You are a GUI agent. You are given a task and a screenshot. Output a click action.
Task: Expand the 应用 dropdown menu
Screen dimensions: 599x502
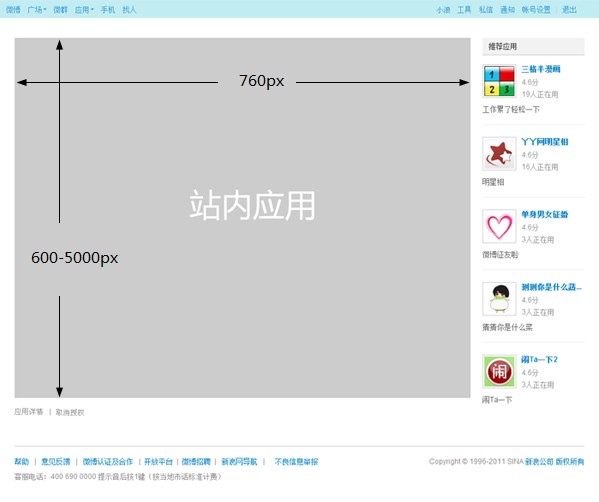pyautogui.click(x=84, y=10)
